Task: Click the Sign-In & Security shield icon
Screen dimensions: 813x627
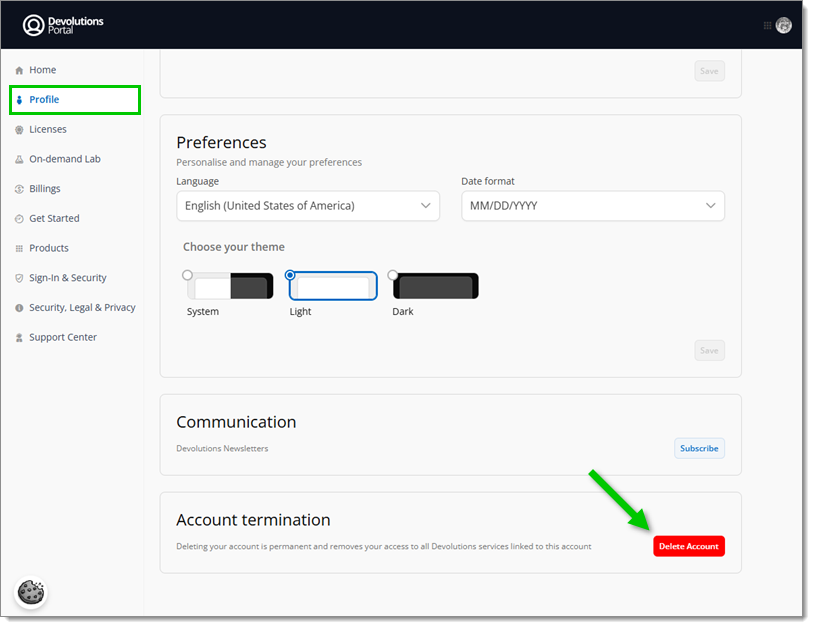Action: [19, 278]
